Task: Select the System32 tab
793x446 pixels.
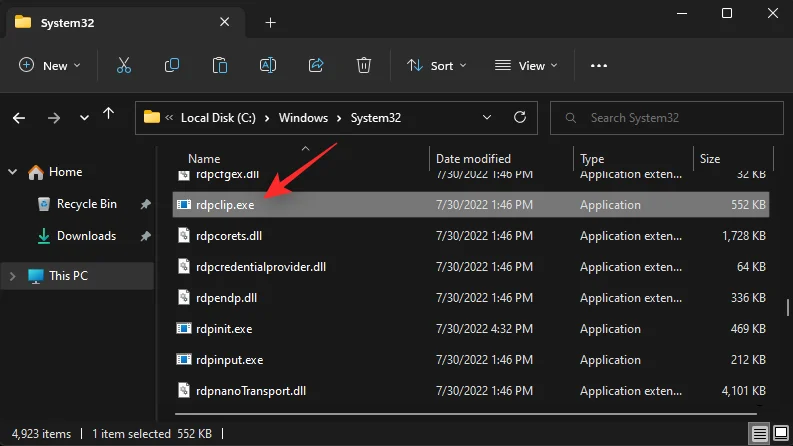Action: 125,22
